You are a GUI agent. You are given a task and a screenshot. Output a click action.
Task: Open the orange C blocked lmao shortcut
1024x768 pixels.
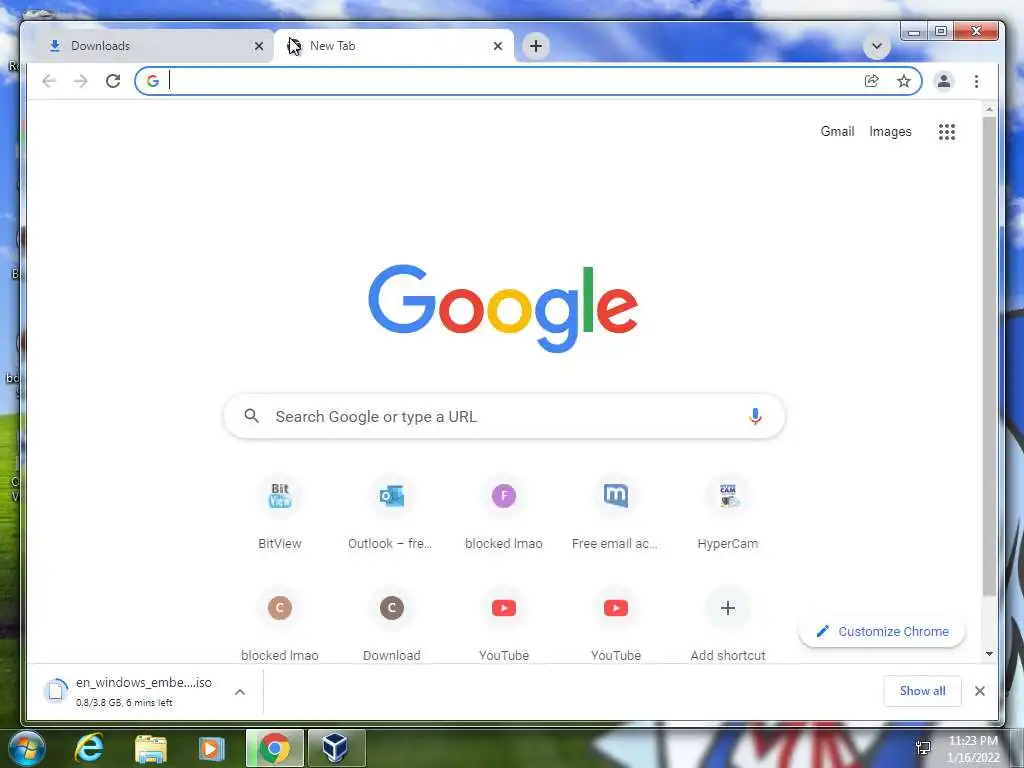pos(280,624)
